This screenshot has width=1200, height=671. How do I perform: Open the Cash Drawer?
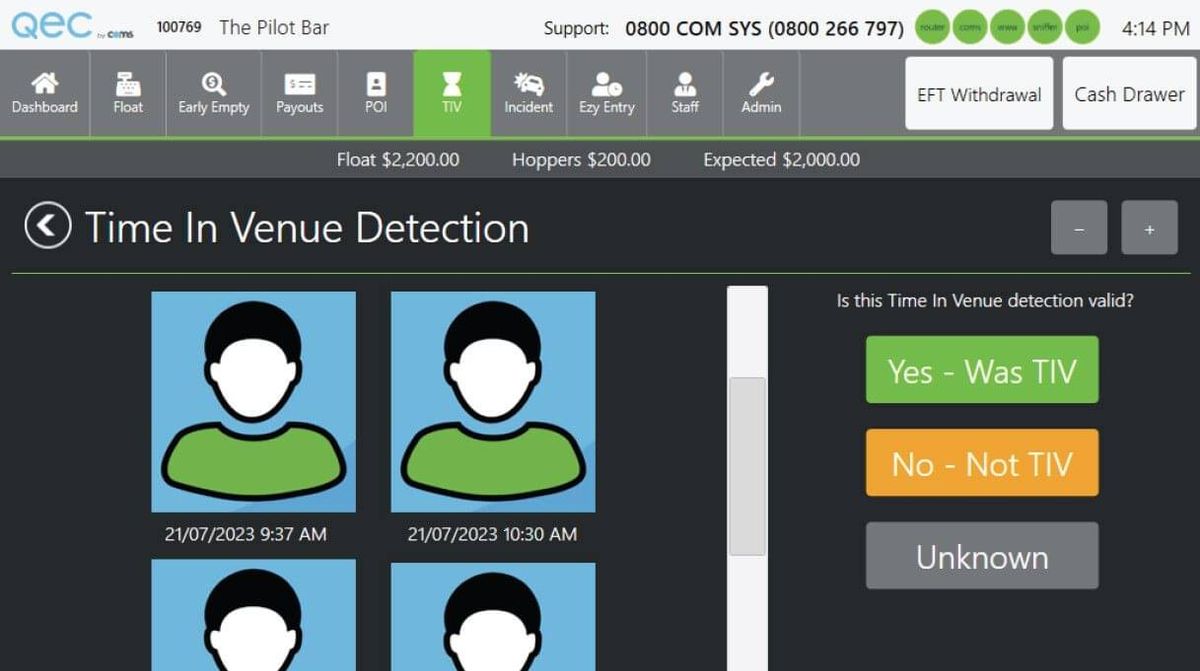click(x=1129, y=93)
